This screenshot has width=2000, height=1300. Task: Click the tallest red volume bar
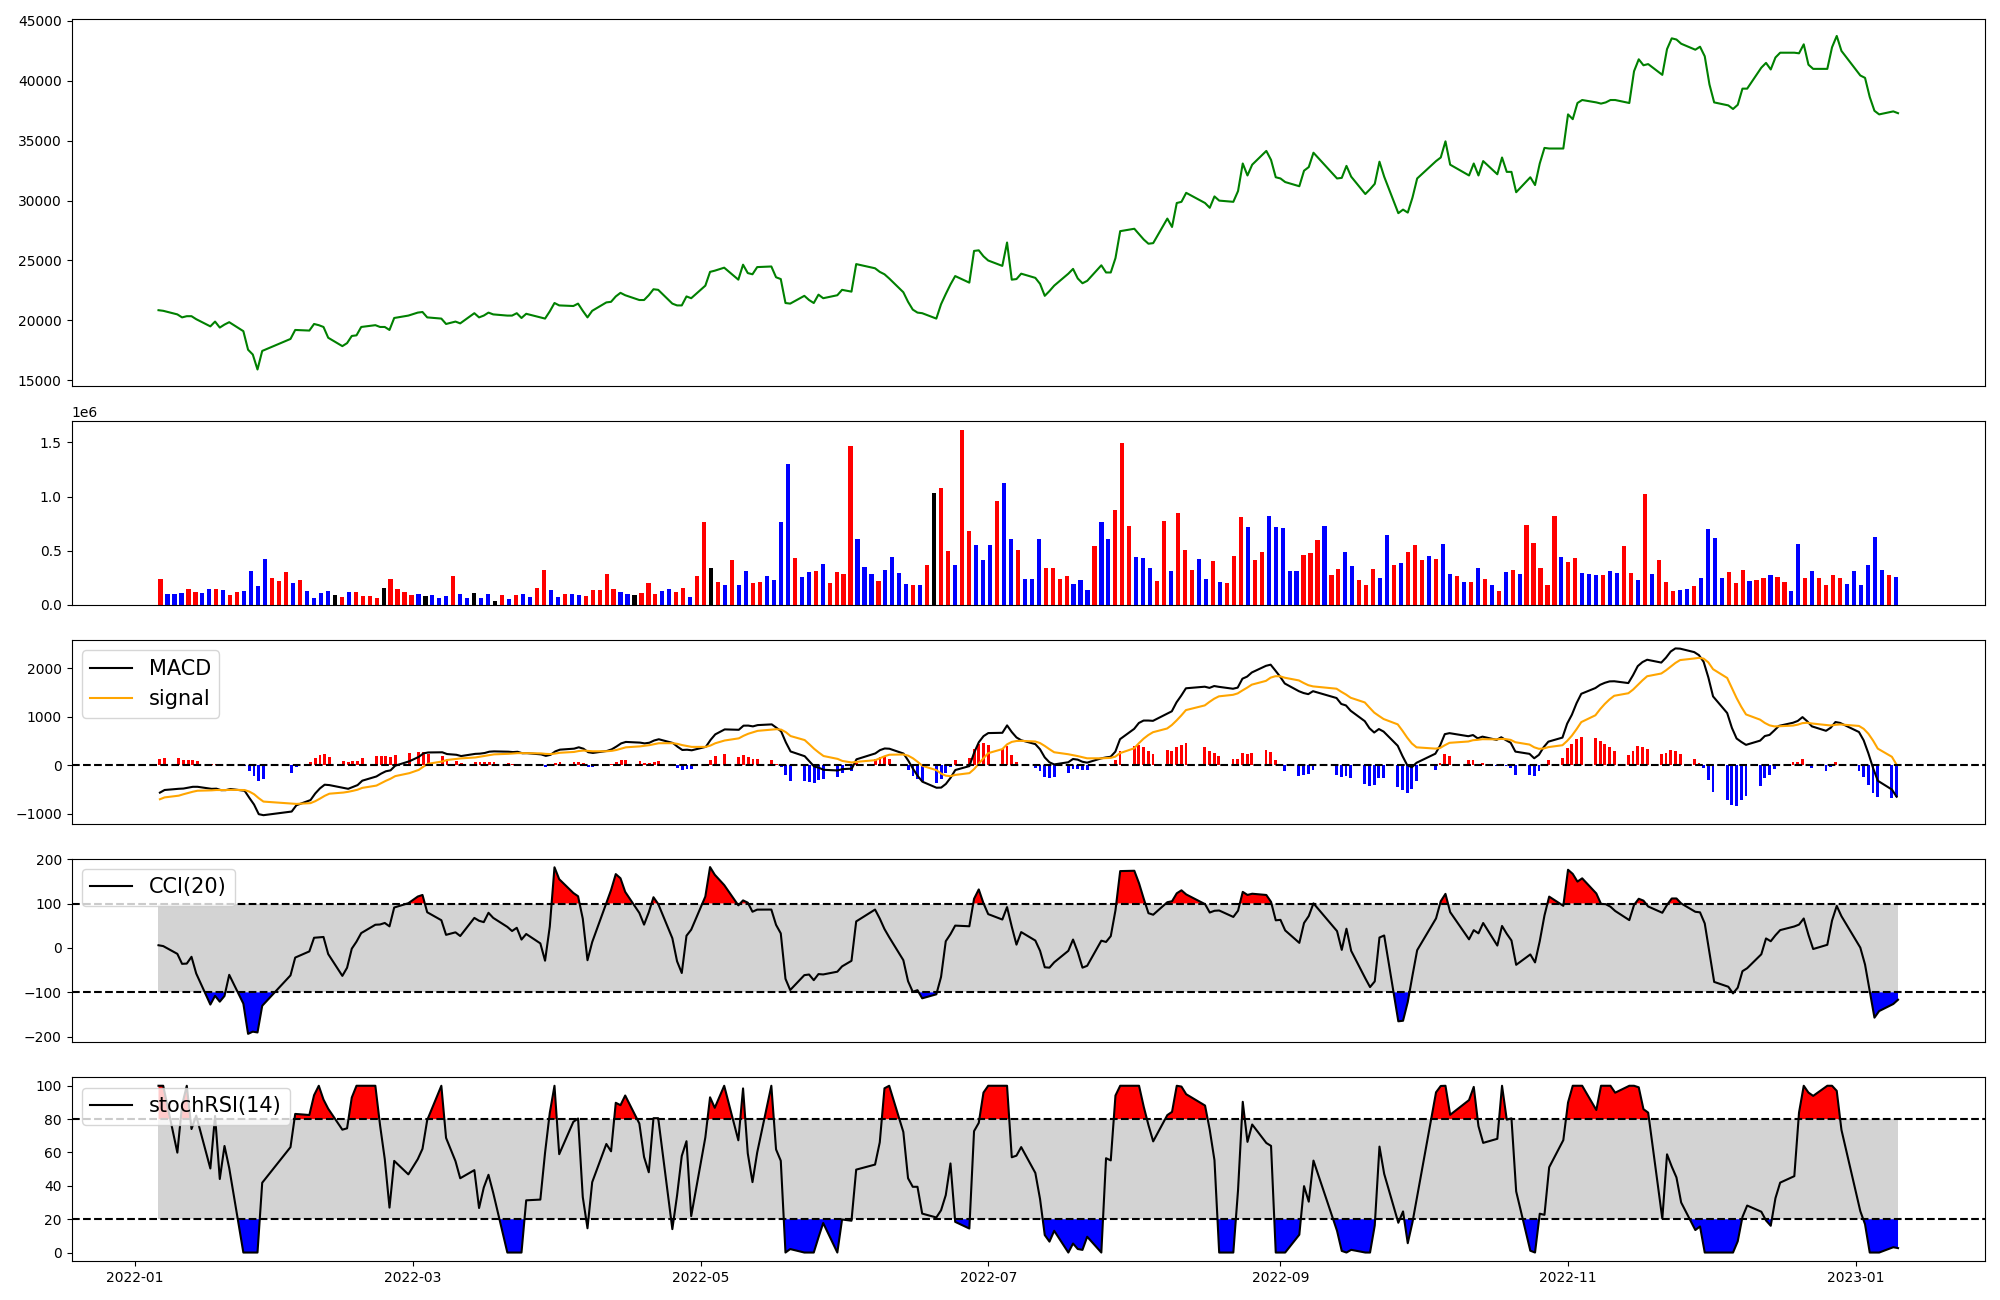[962, 517]
